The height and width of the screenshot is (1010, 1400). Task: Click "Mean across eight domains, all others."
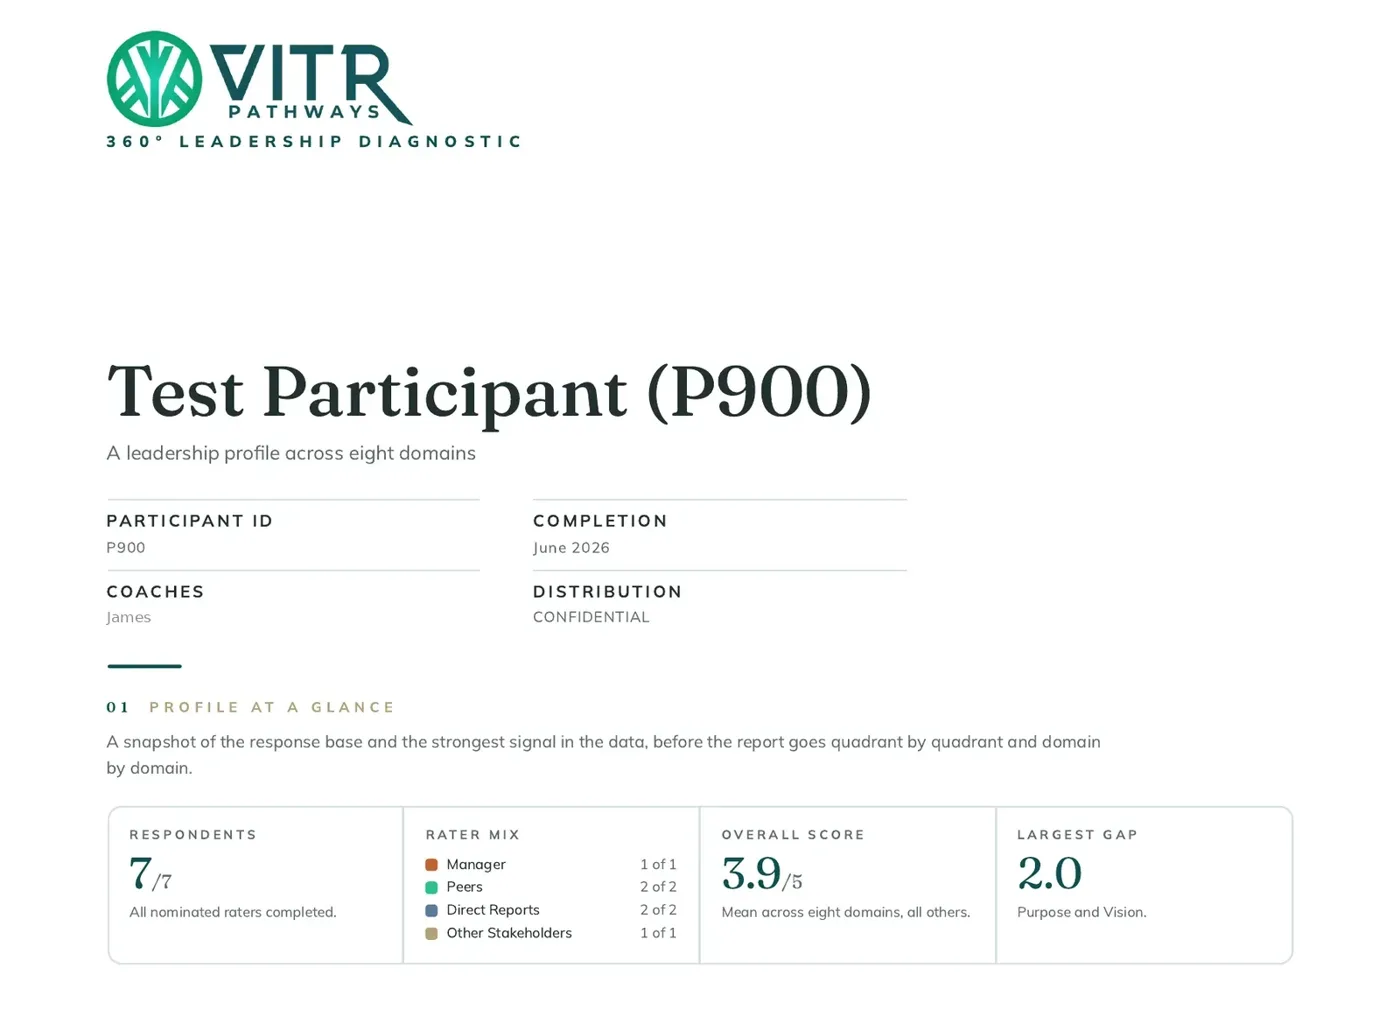846,912
